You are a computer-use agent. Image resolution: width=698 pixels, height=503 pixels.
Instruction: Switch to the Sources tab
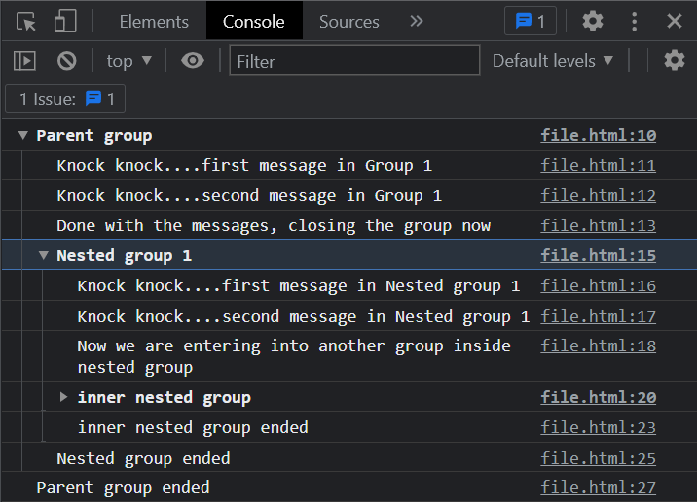[349, 21]
